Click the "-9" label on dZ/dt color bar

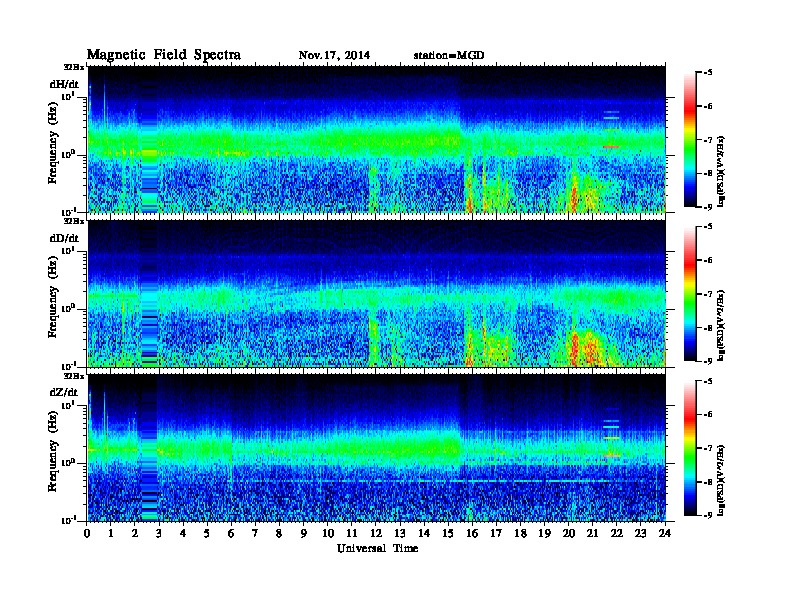[708, 515]
